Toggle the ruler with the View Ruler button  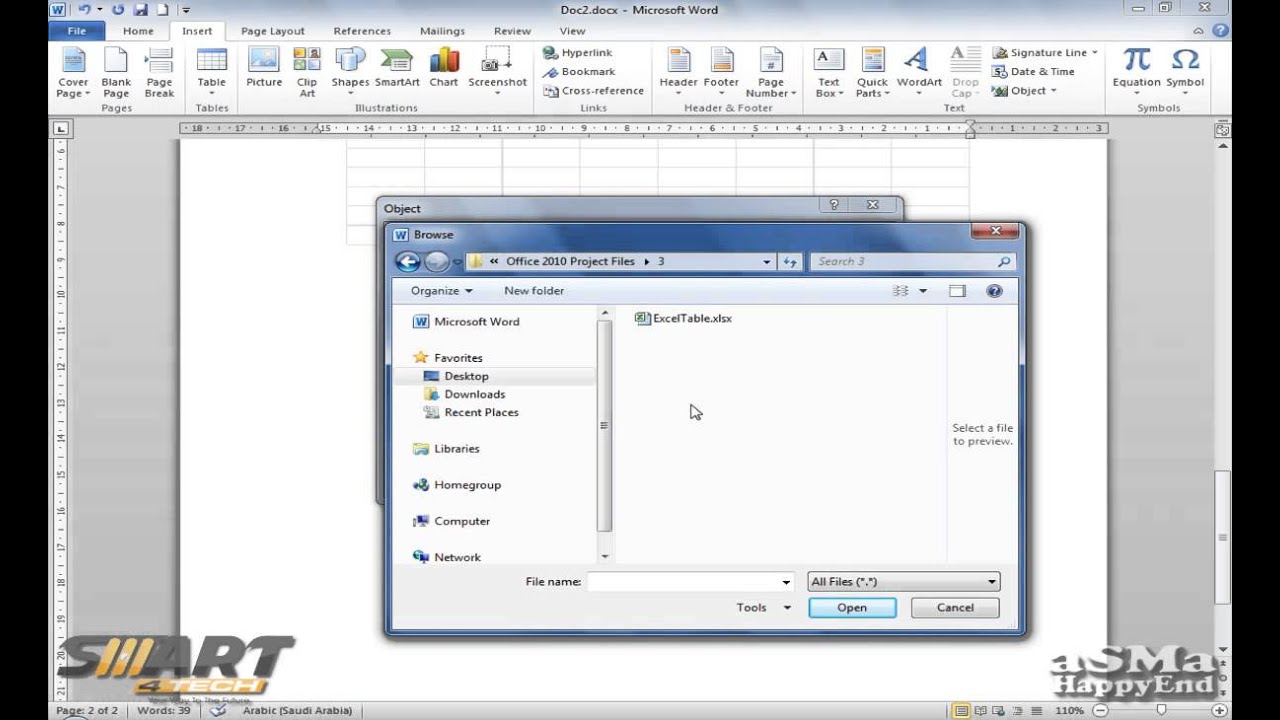[1222, 129]
